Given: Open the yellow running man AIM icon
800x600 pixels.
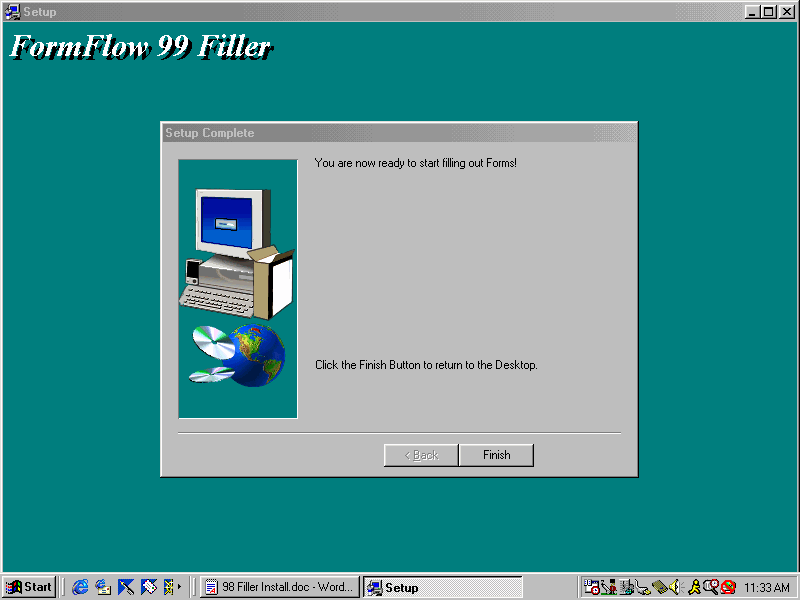Looking at the screenshot, I should tap(694, 587).
